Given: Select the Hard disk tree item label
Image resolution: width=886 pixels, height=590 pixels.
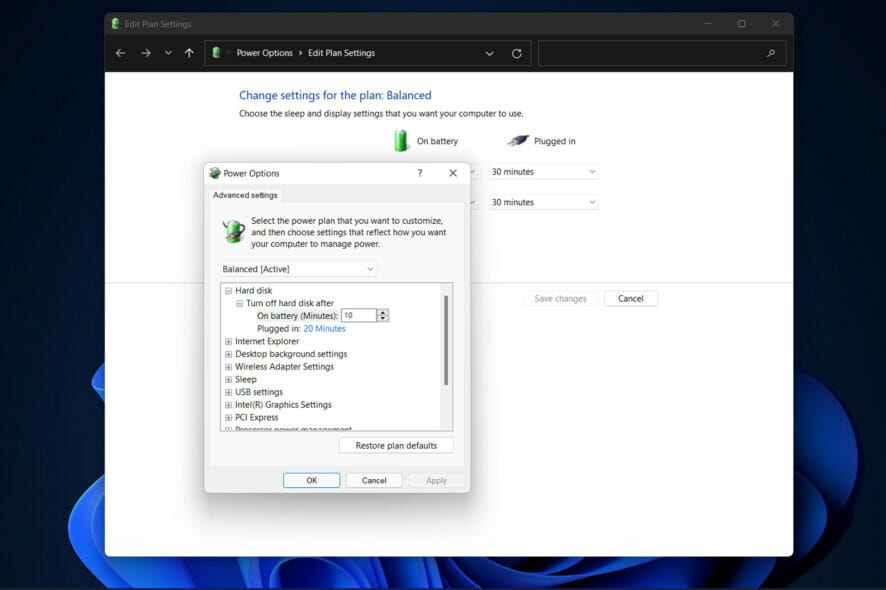Looking at the screenshot, I should pos(253,290).
